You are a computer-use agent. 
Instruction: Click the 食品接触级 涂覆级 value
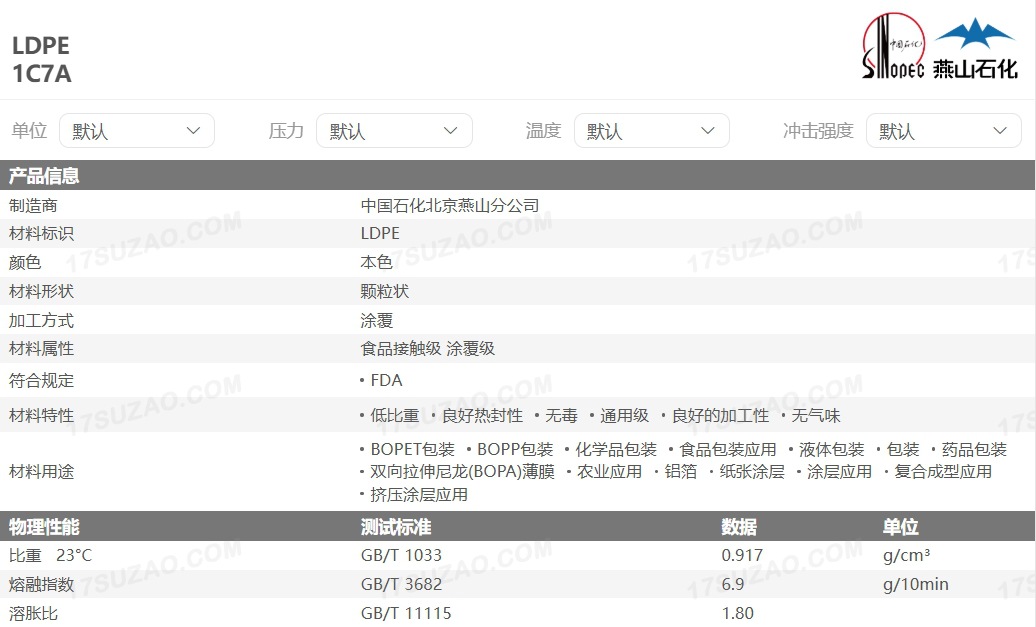(x=427, y=348)
